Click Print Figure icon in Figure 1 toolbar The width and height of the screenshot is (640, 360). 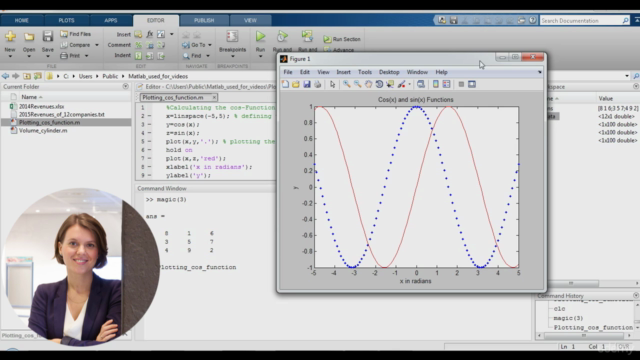(318, 84)
